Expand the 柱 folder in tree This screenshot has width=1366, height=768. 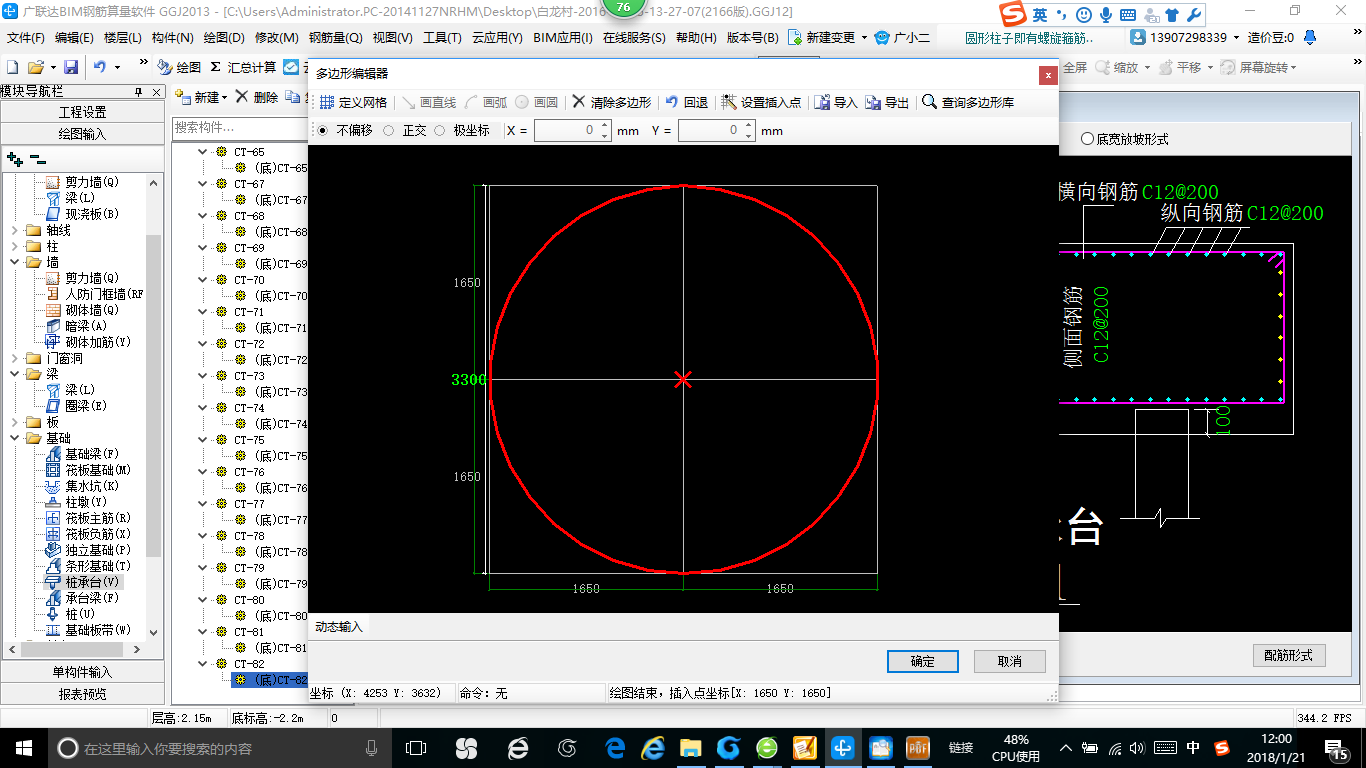click(x=15, y=246)
